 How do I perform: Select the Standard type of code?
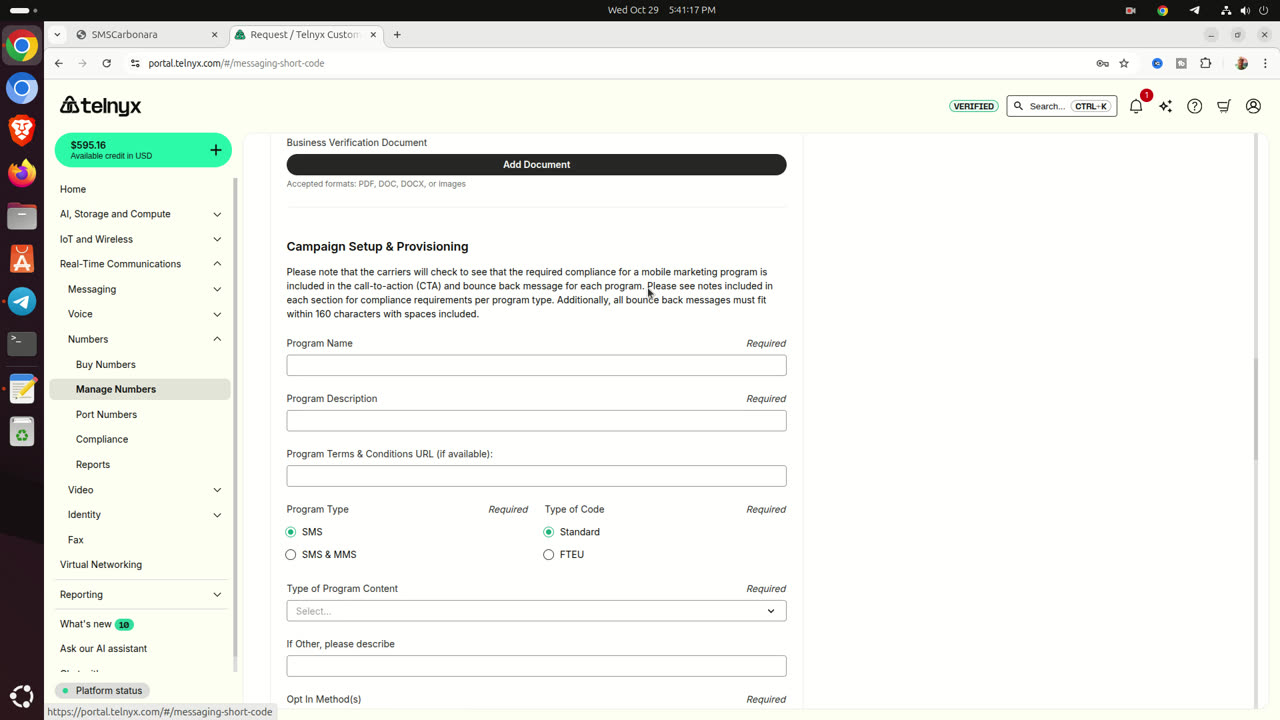pos(549,532)
